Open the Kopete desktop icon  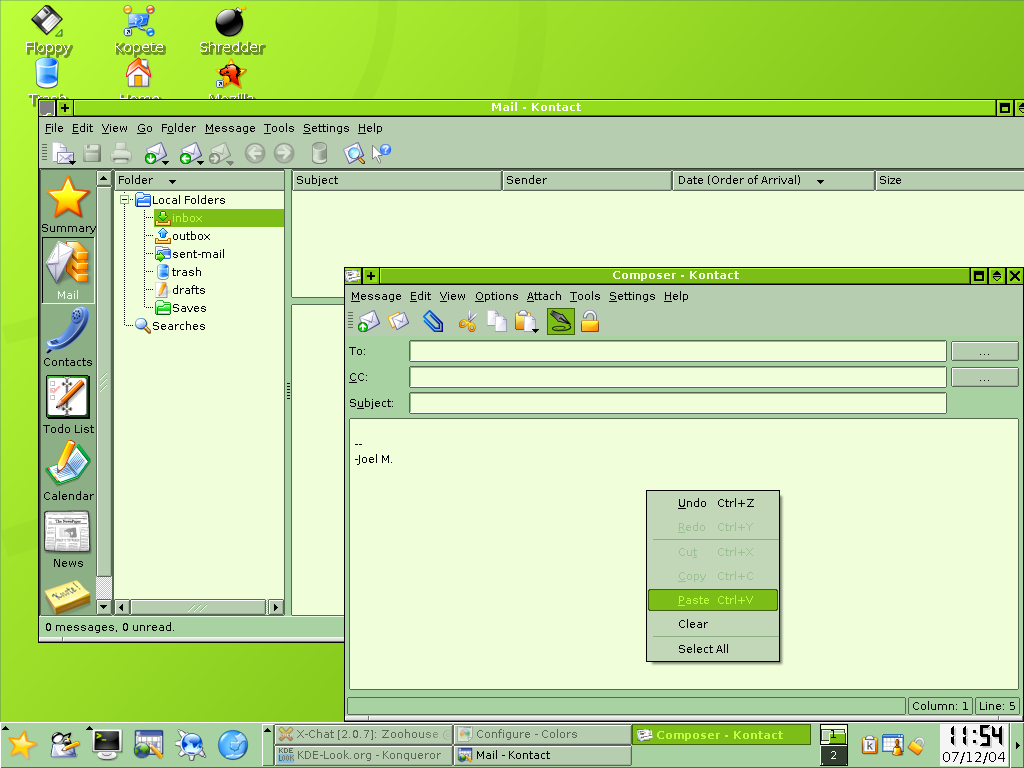pyautogui.click(x=138, y=30)
